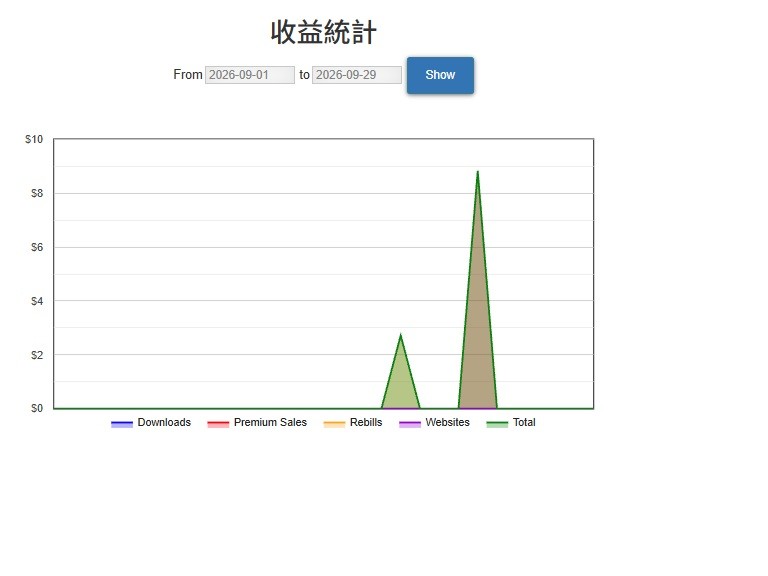Viewport: 768px width, 576px height.
Task: Toggle the Rebills legend swatch
Action: click(335, 424)
